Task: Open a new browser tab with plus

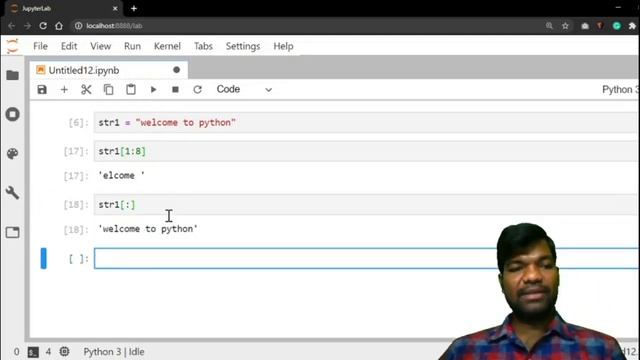Action: click(x=134, y=8)
